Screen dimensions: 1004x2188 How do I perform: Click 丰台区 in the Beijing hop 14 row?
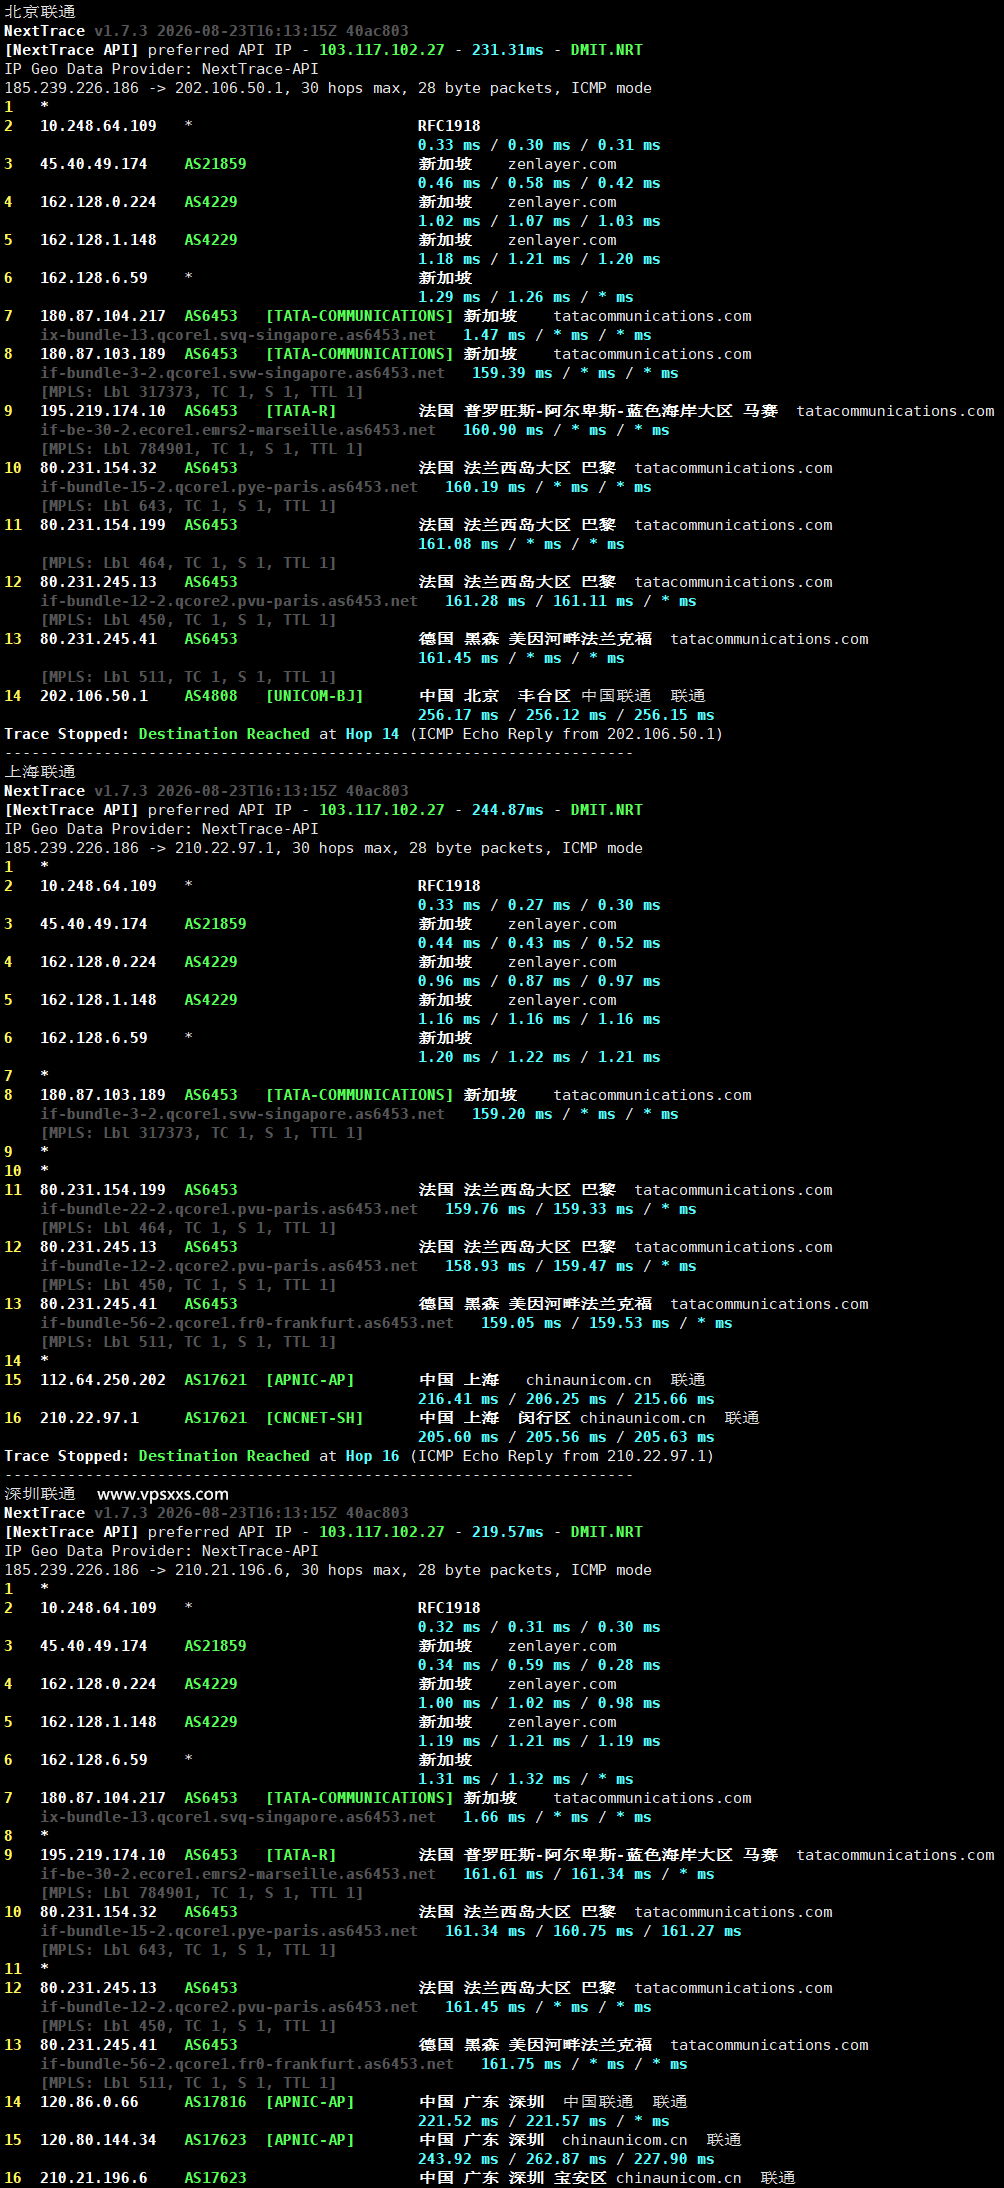pos(544,696)
